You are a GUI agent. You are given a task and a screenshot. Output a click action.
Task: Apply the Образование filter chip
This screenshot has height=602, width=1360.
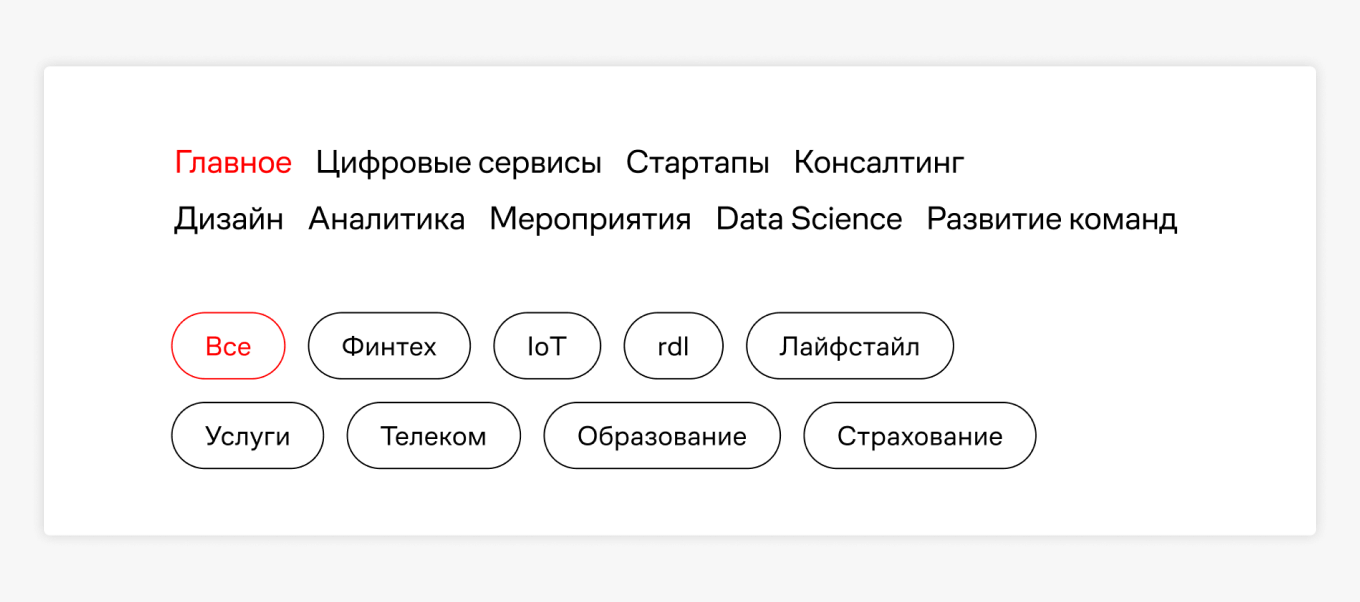pos(661,435)
